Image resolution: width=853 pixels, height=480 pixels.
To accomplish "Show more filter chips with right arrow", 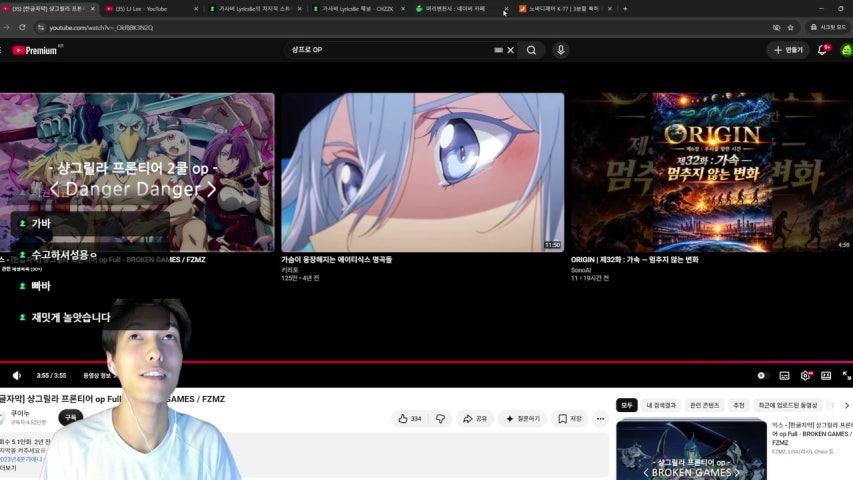I will click(x=846, y=405).
